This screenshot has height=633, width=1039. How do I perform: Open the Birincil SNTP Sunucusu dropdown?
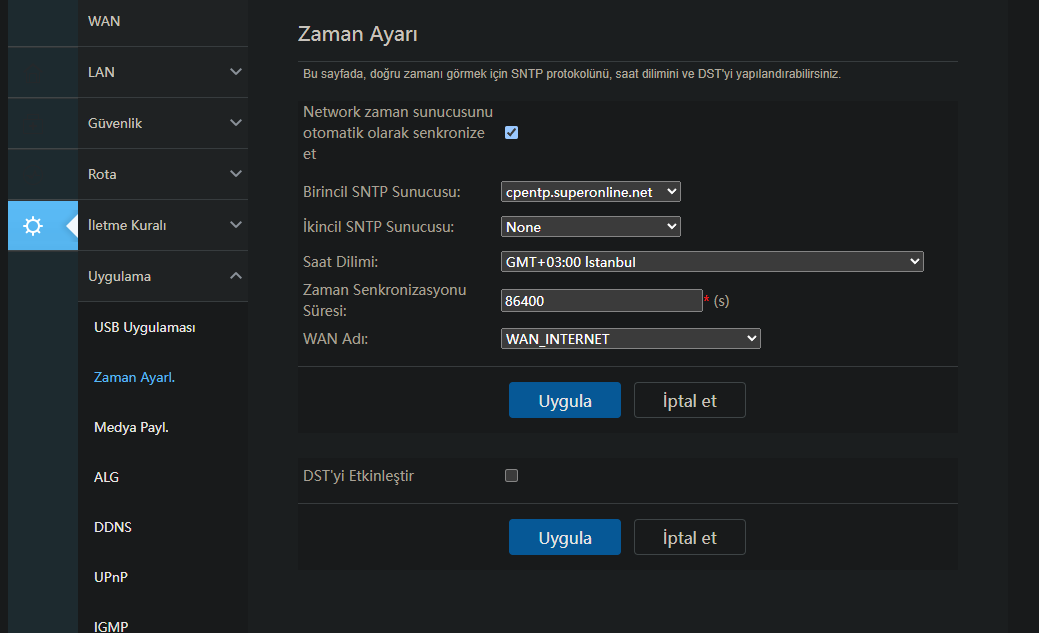(x=590, y=192)
